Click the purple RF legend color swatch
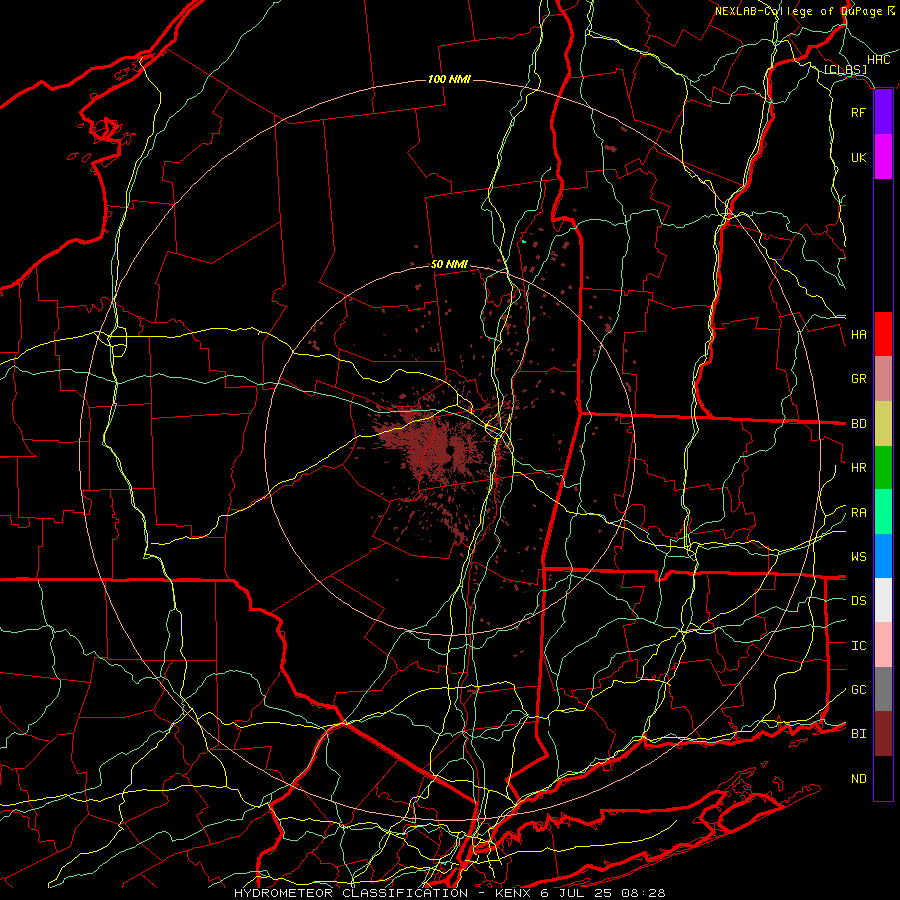 (x=883, y=112)
